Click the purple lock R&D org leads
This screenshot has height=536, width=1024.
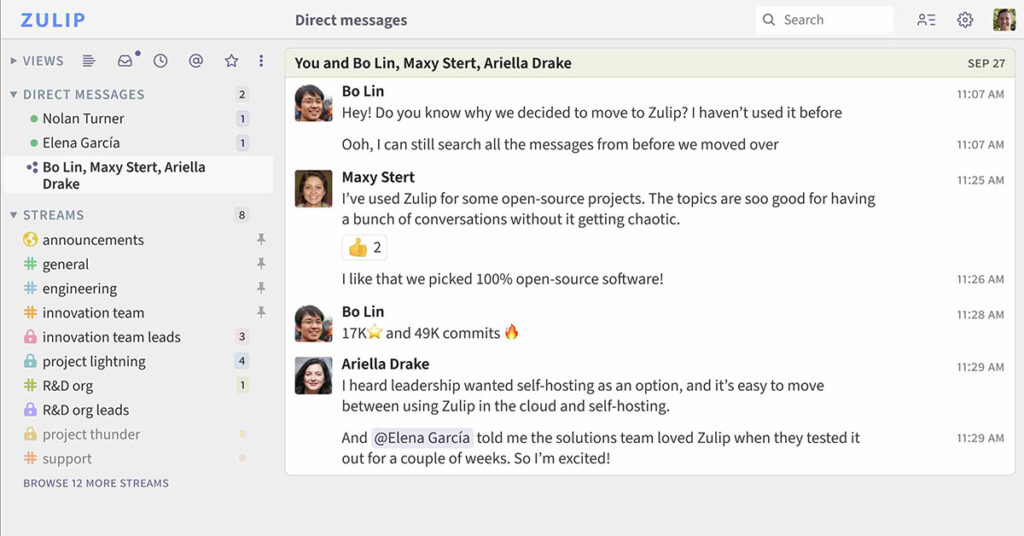(30, 410)
